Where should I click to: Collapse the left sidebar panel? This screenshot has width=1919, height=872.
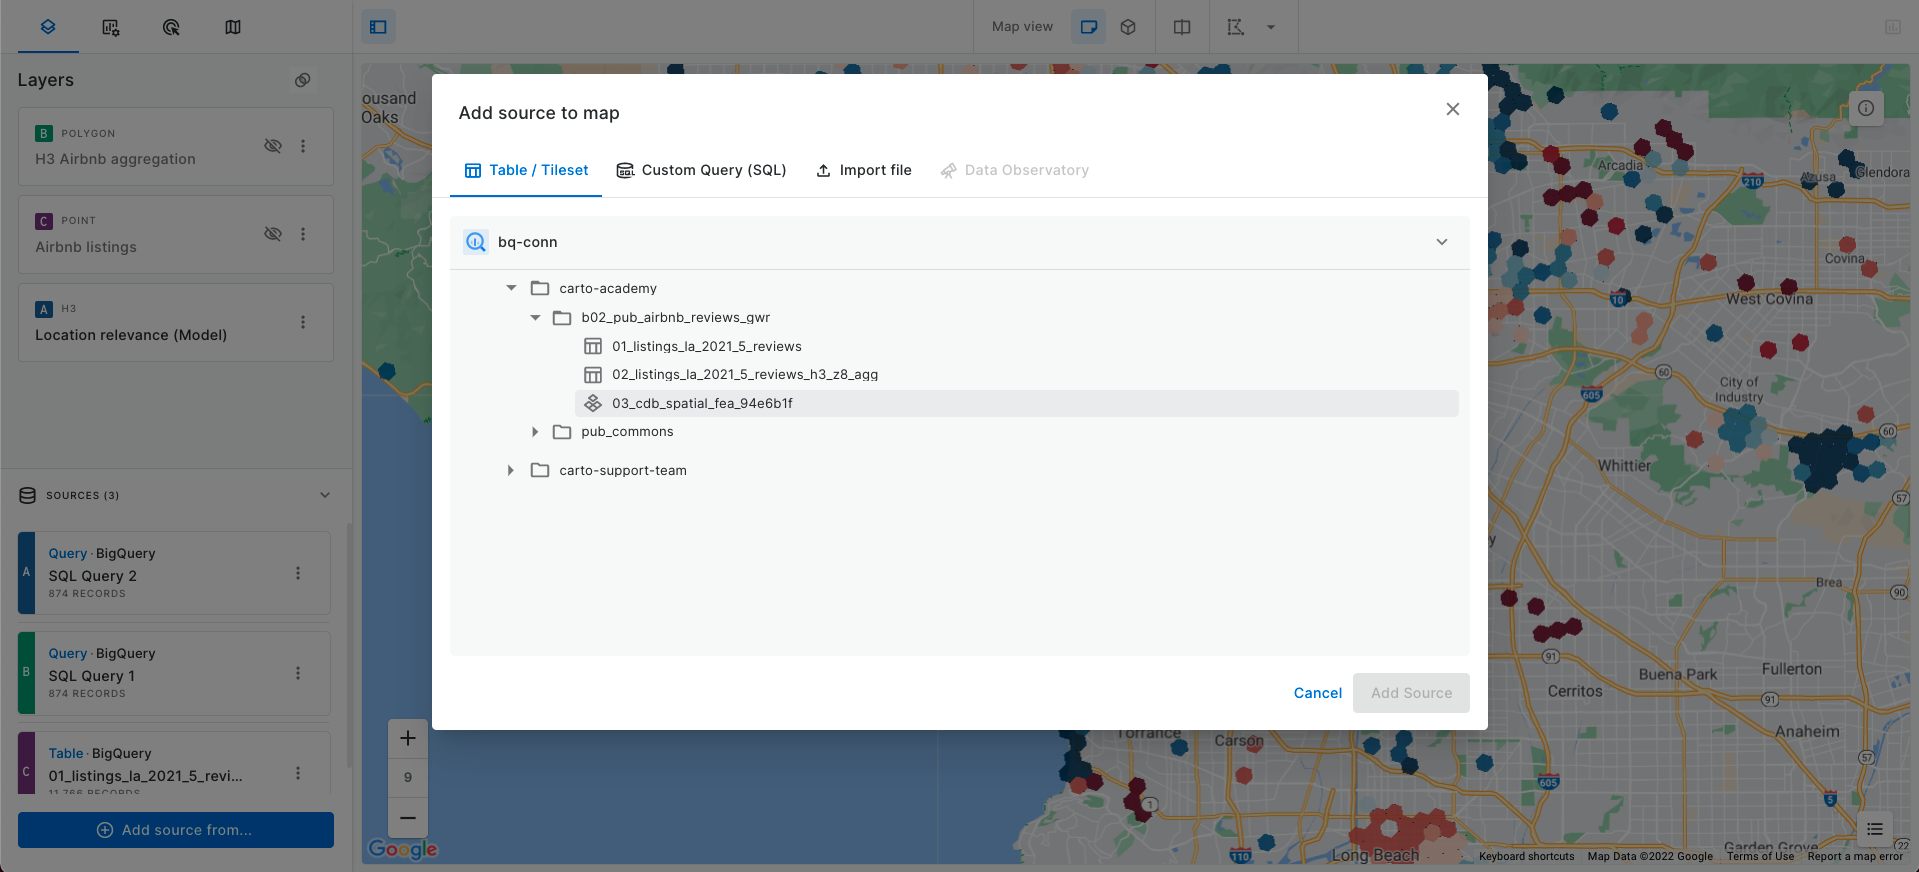coord(378,27)
